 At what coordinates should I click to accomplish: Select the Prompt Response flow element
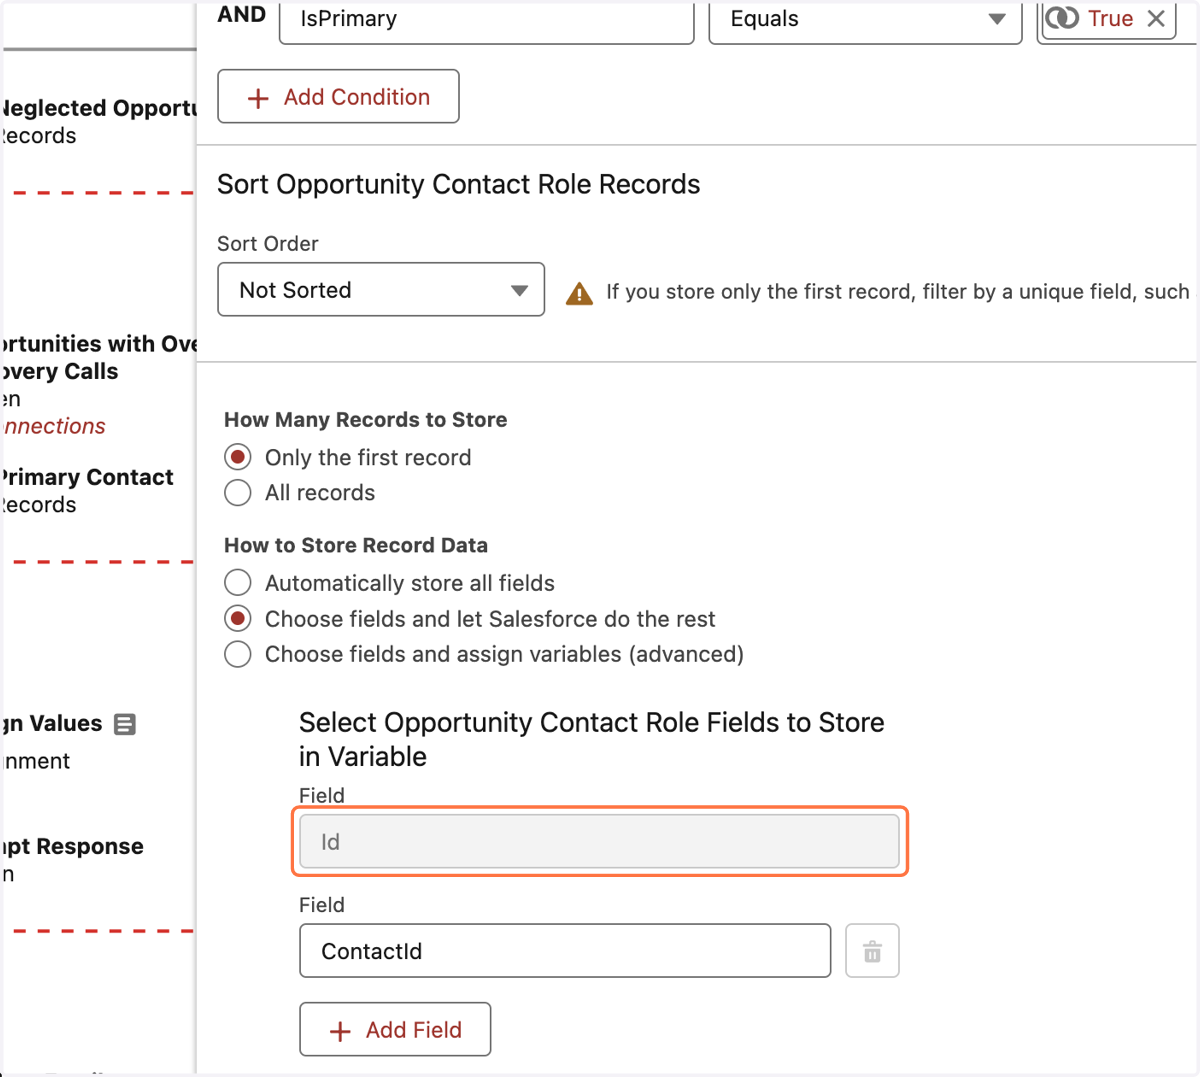click(72, 860)
